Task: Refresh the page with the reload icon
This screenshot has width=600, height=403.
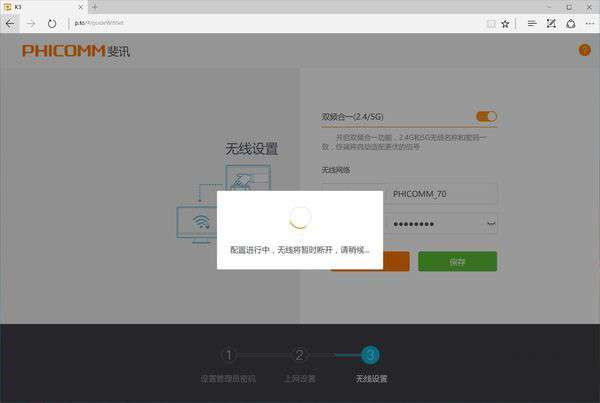Action: point(52,23)
